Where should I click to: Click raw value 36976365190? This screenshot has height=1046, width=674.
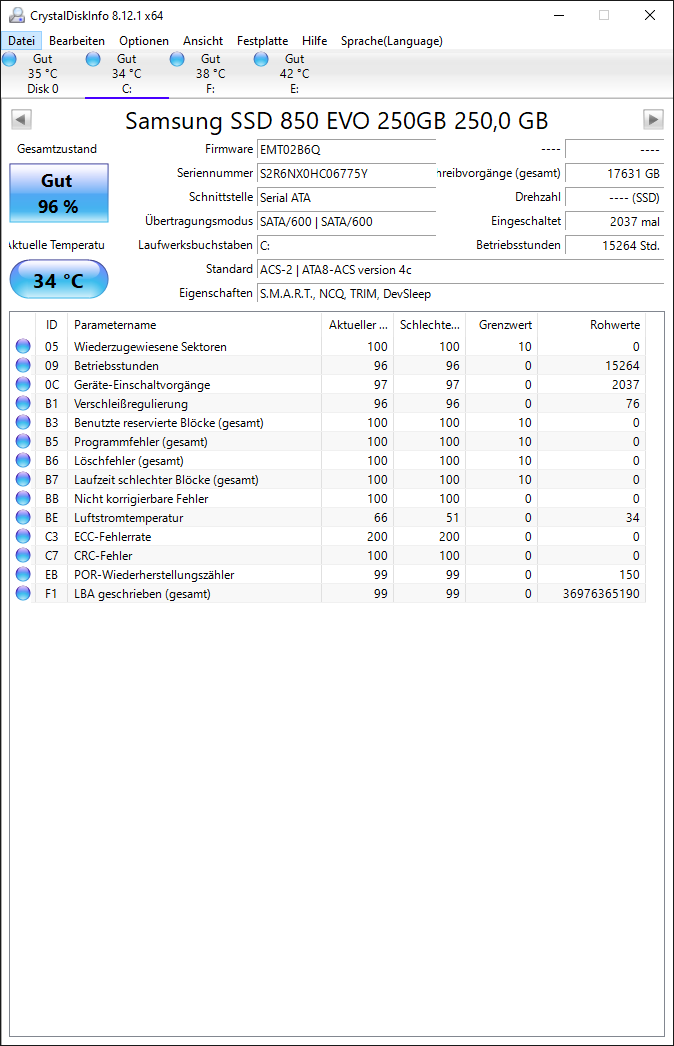(601, 594)
